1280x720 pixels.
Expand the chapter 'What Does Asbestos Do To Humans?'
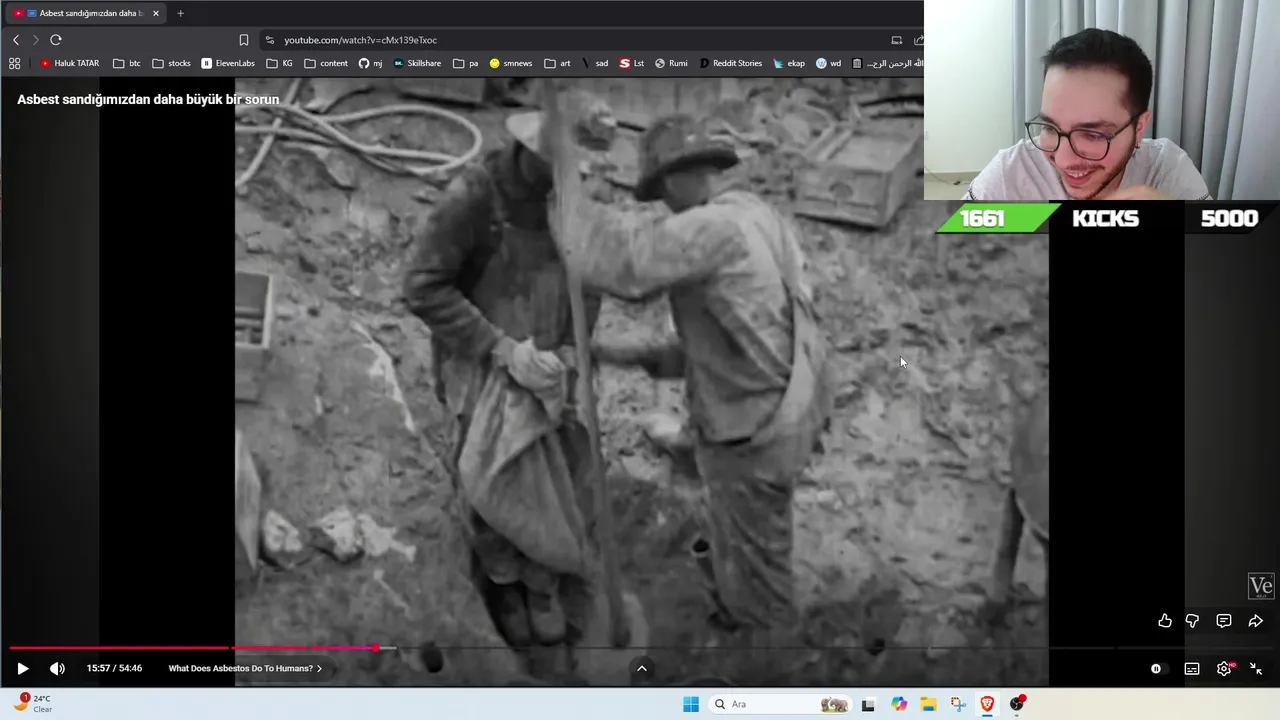245,668
